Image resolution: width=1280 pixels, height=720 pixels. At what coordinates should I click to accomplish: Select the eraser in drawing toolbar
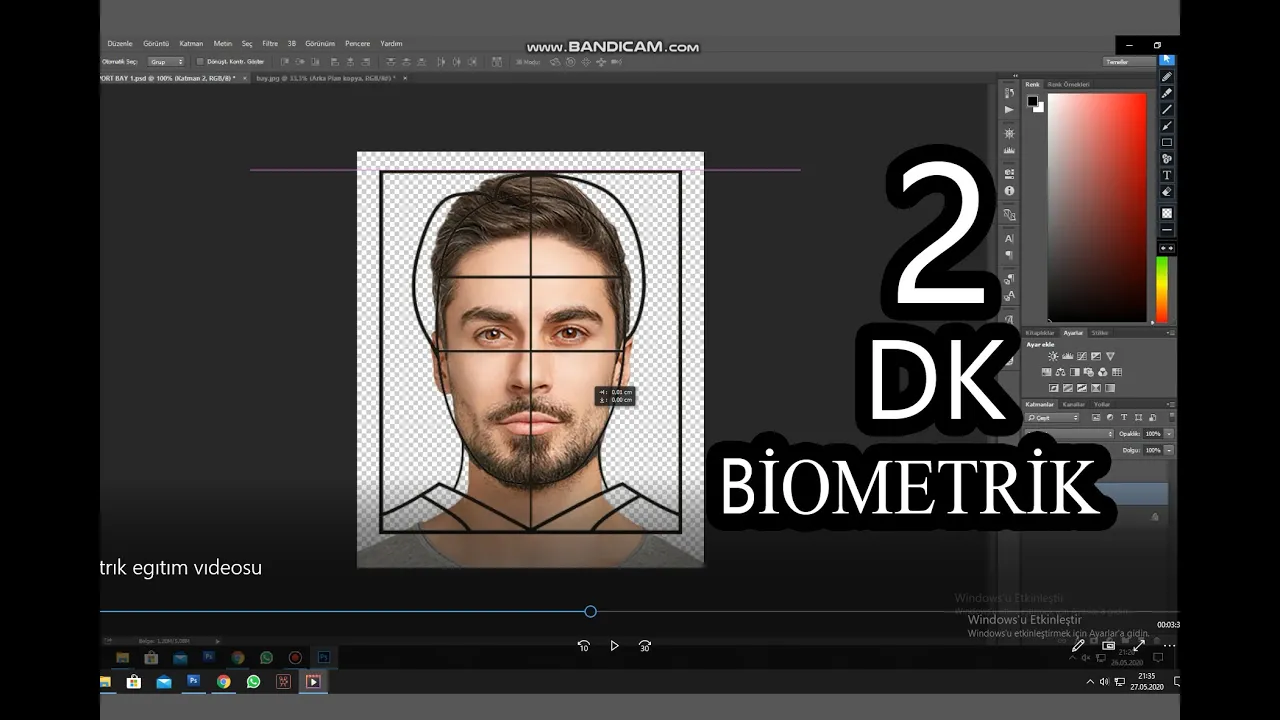1167,192
